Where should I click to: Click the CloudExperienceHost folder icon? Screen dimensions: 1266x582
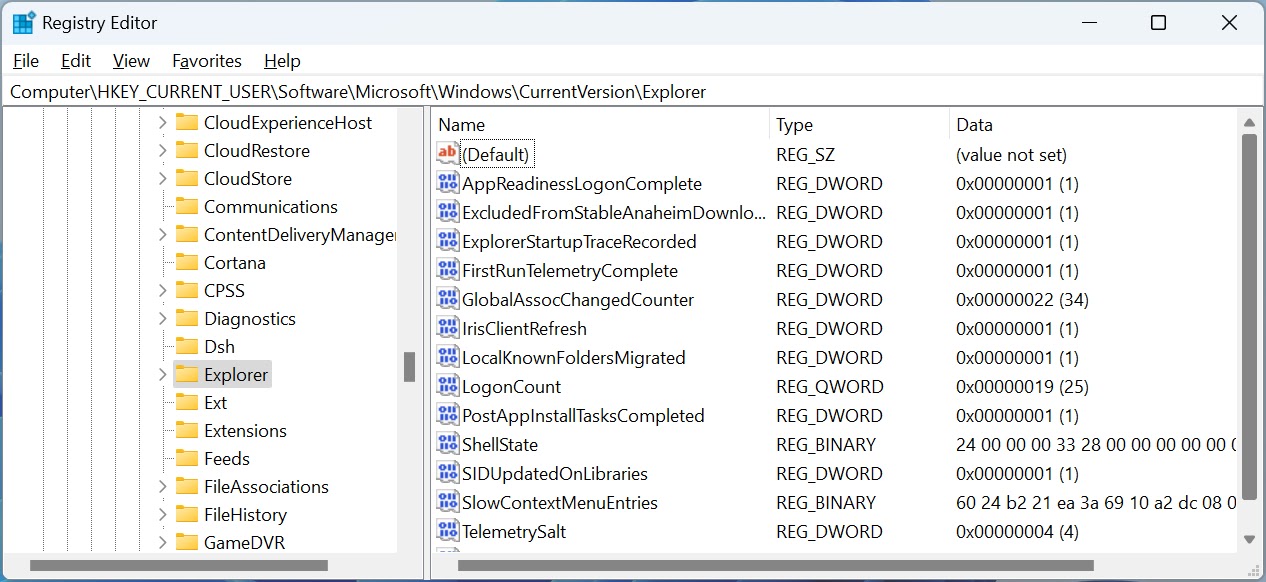coord(186,122)
